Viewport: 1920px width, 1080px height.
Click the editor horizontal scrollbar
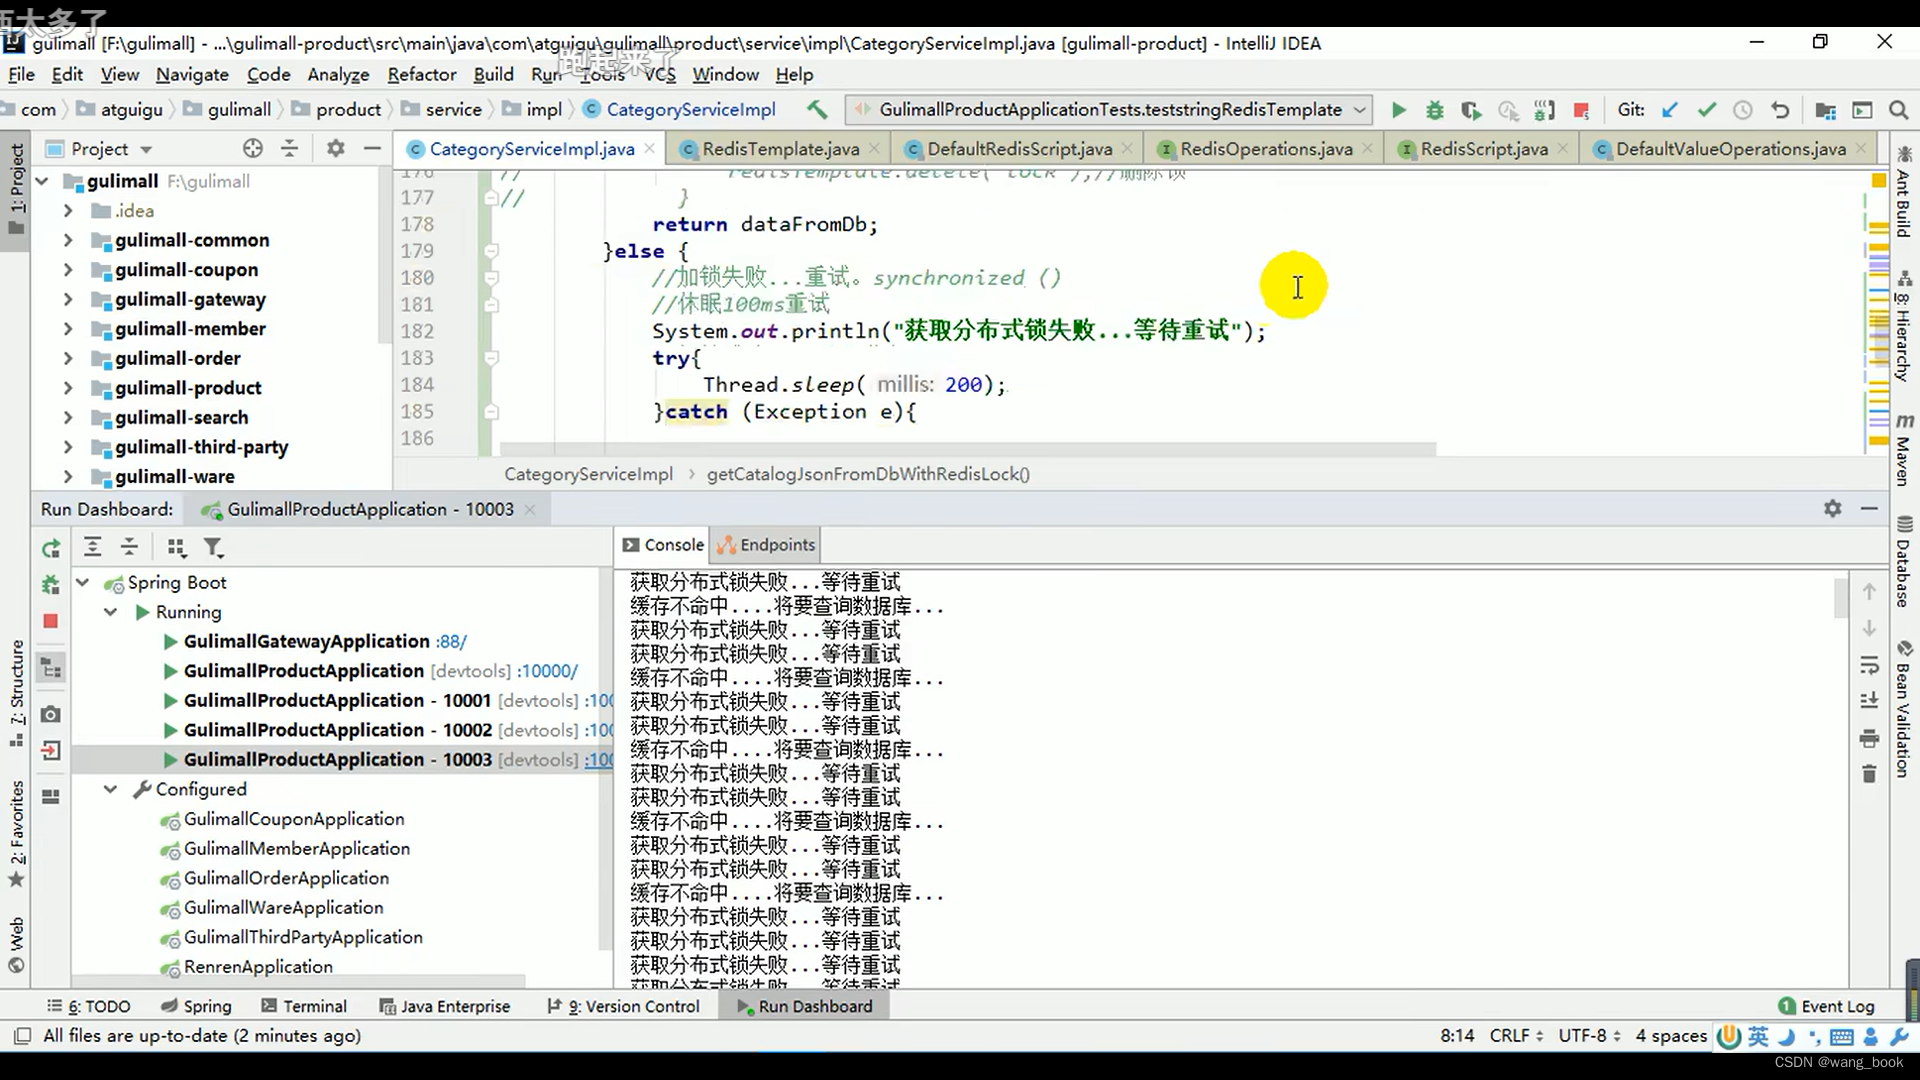click(968, 449)
